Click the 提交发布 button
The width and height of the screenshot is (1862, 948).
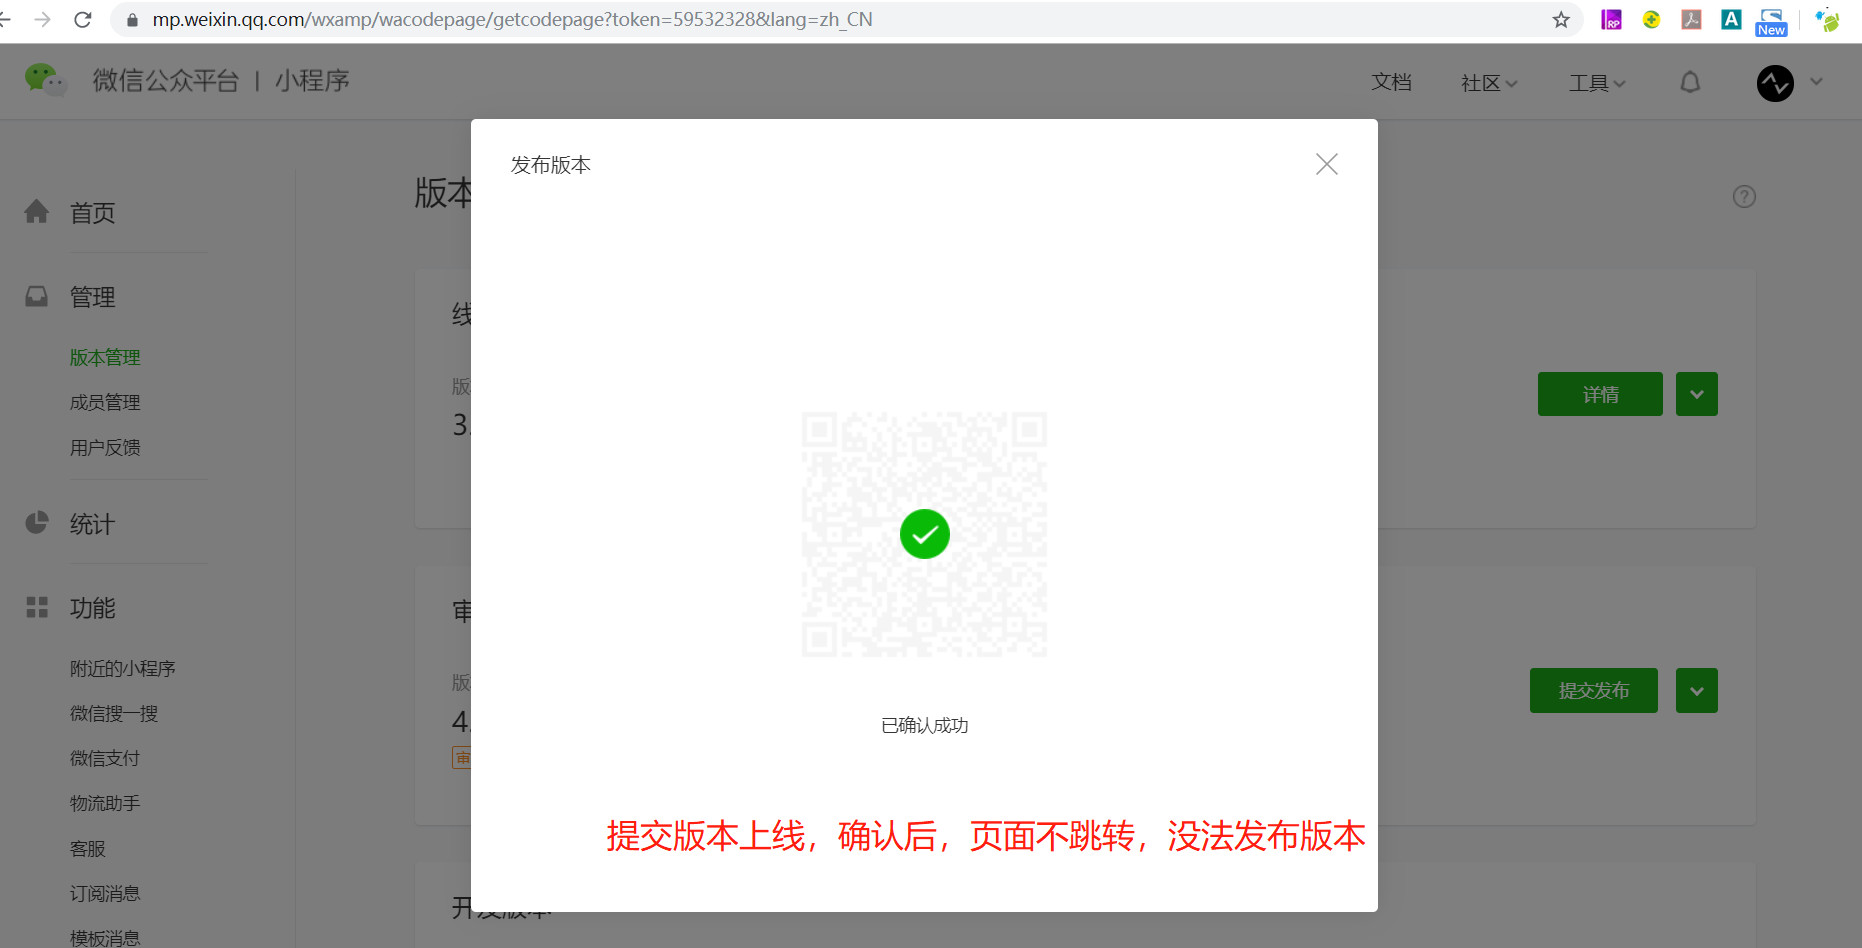[x=1594, y=691]
